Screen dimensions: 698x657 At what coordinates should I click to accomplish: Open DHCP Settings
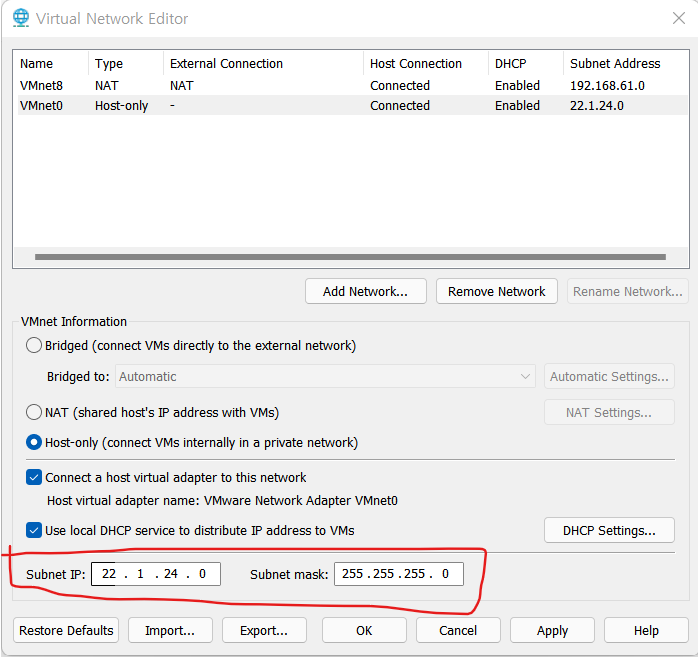(609, 530)
